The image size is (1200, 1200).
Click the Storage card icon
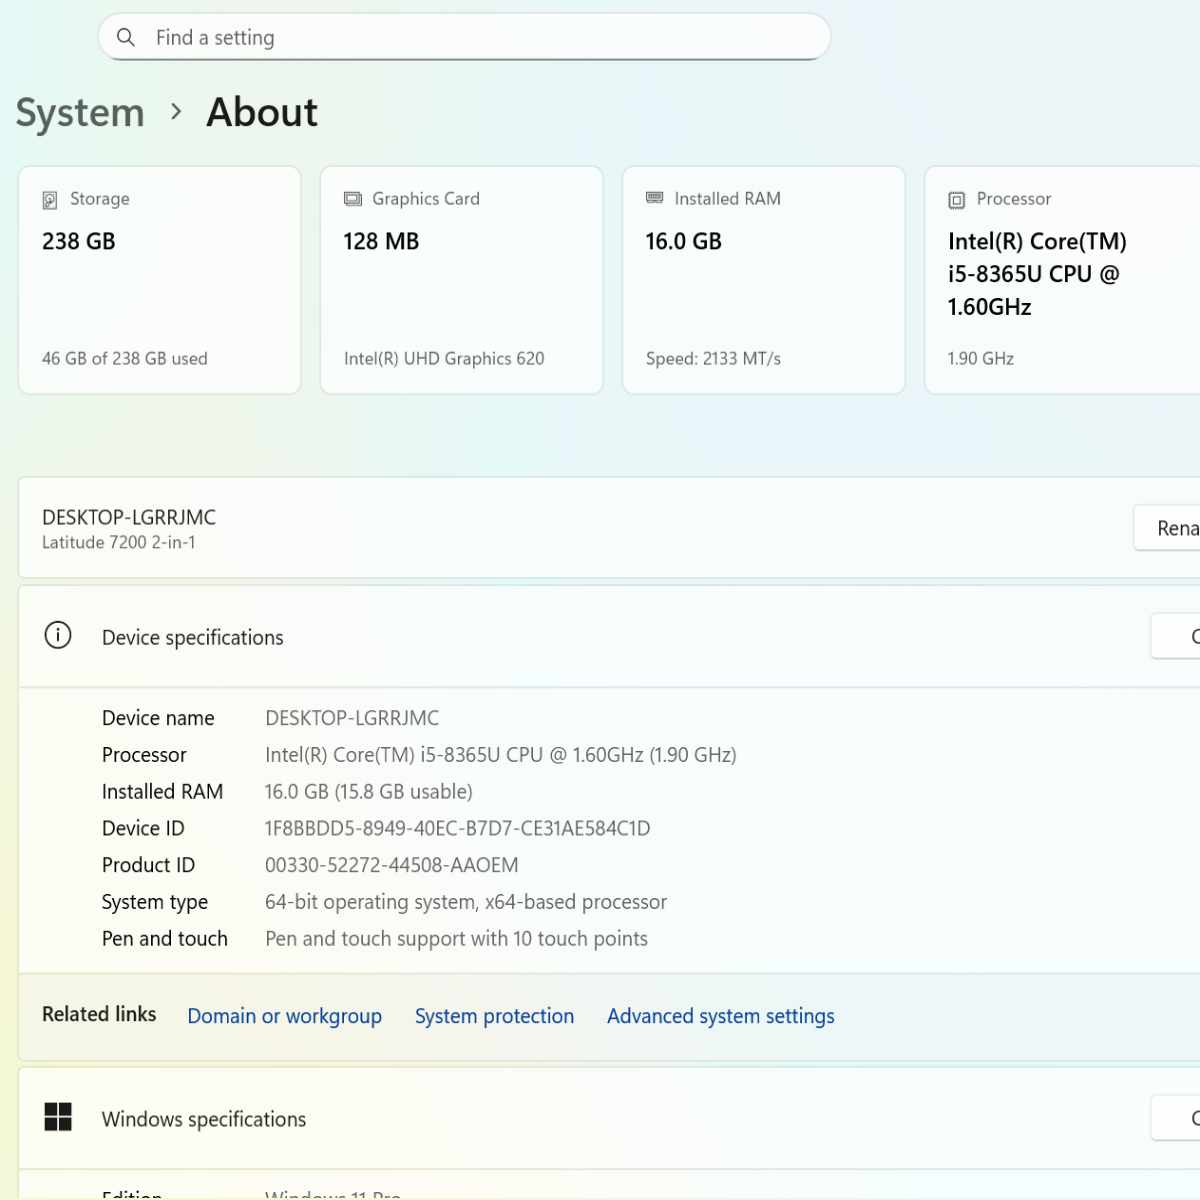tap(50, 200)
